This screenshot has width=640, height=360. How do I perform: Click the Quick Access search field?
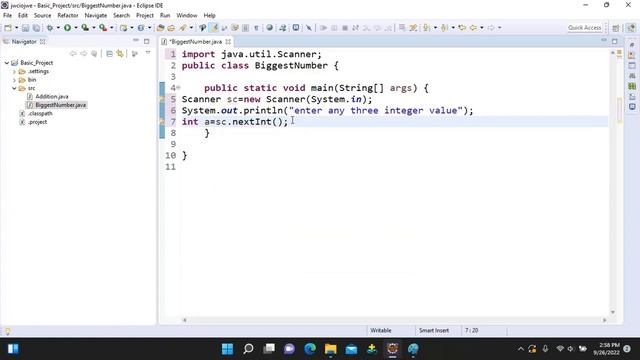point(584,28)
